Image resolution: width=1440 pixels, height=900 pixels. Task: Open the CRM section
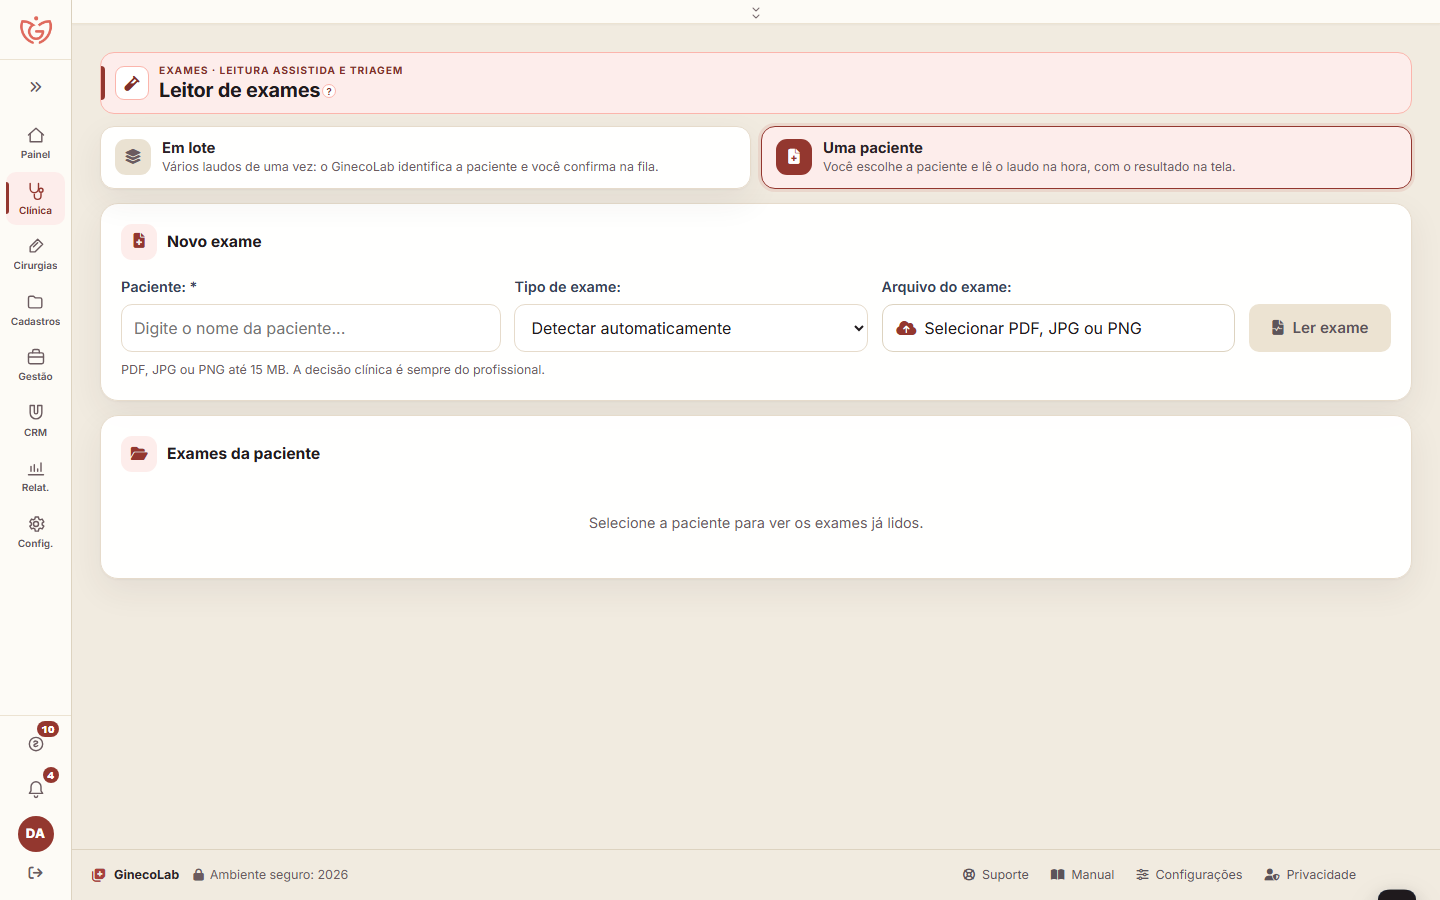[36, 421]
